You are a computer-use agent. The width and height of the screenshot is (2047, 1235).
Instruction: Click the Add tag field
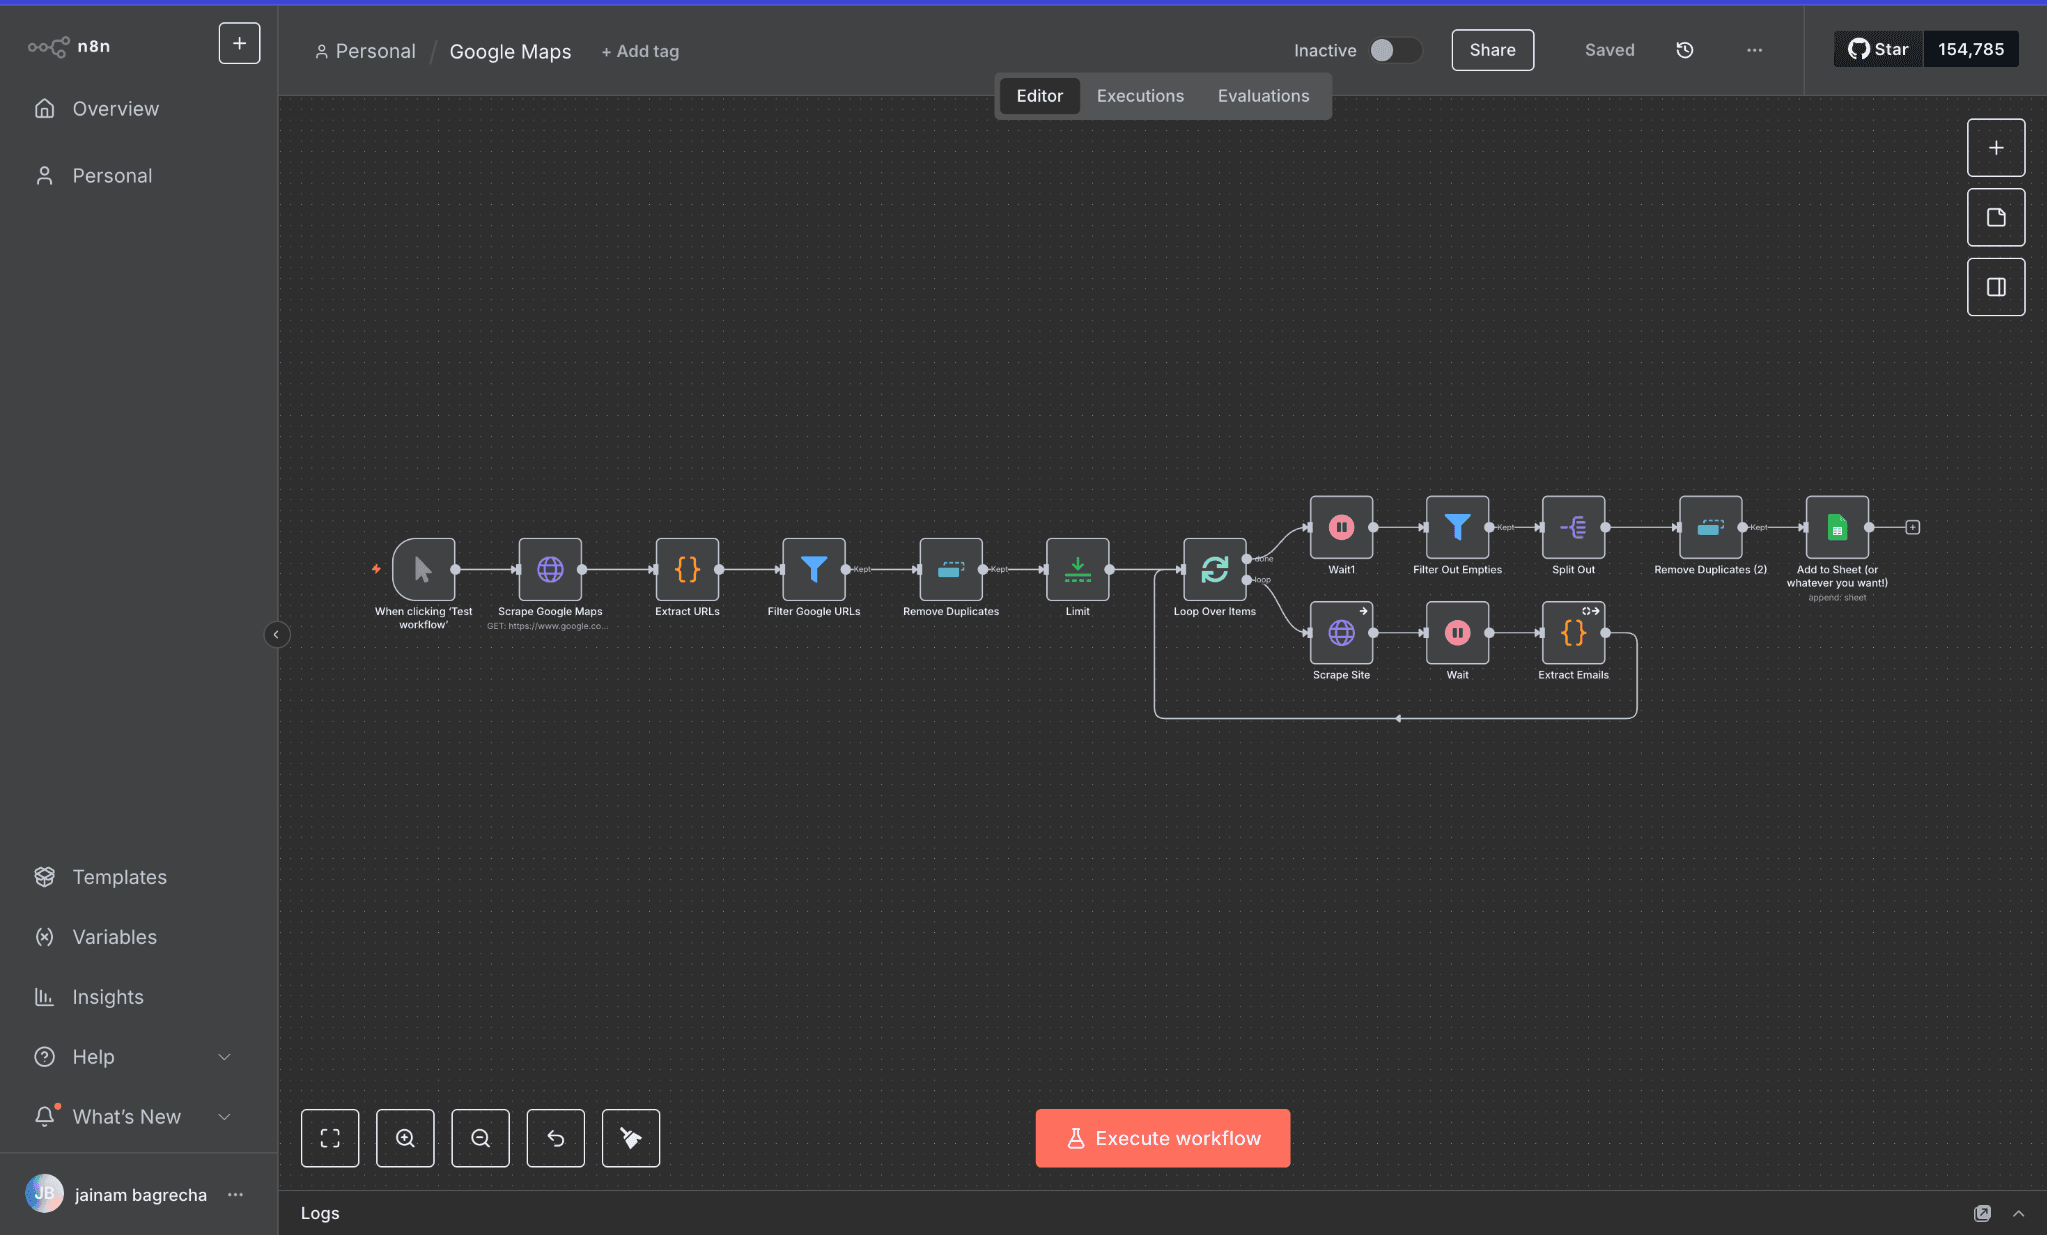[640, 51]
